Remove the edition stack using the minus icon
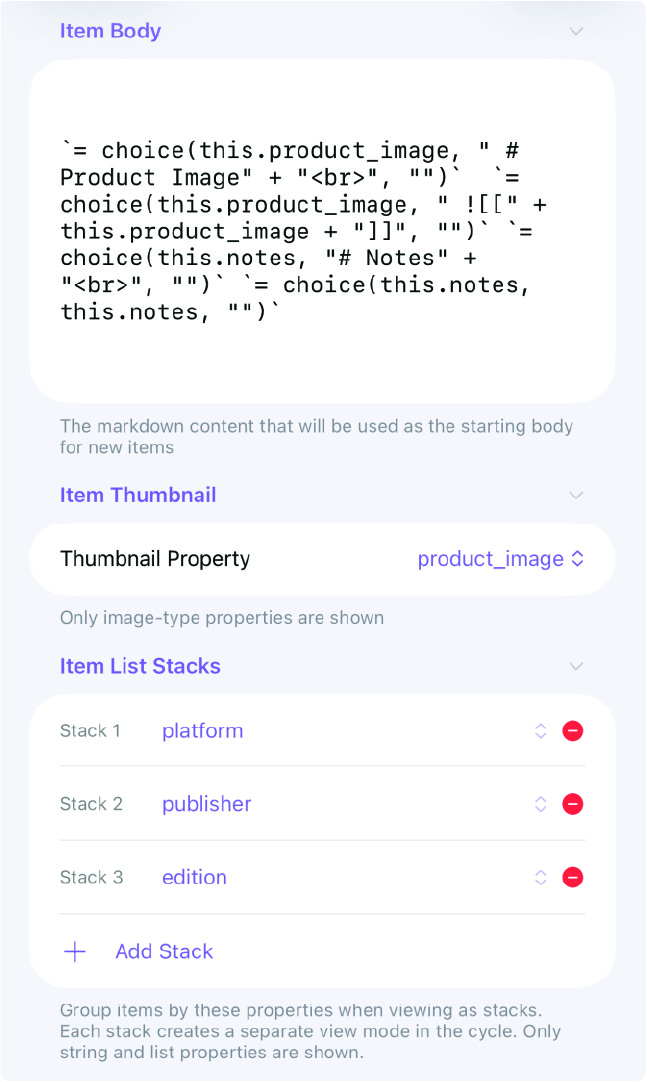Screen dimensions: 647x1082 (x=573, y=877)
